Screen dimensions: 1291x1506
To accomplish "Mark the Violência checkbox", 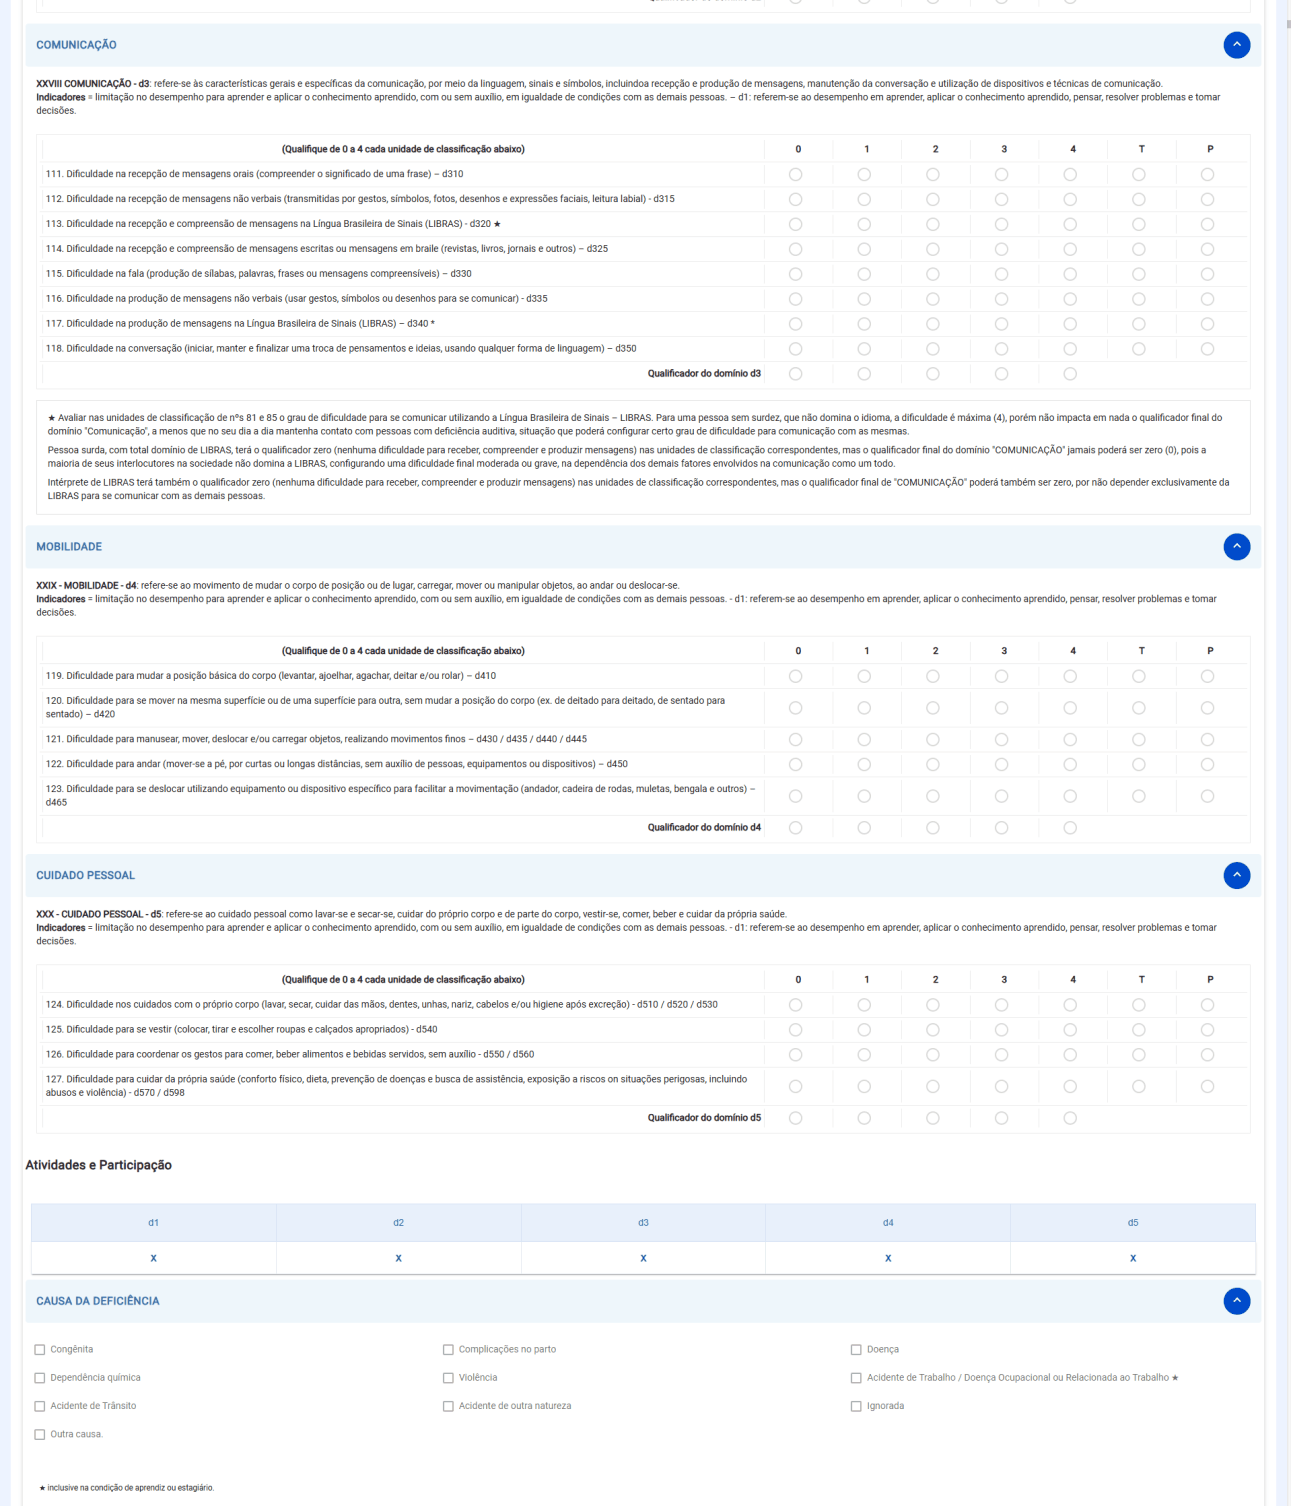I will tap(448, 1378).
